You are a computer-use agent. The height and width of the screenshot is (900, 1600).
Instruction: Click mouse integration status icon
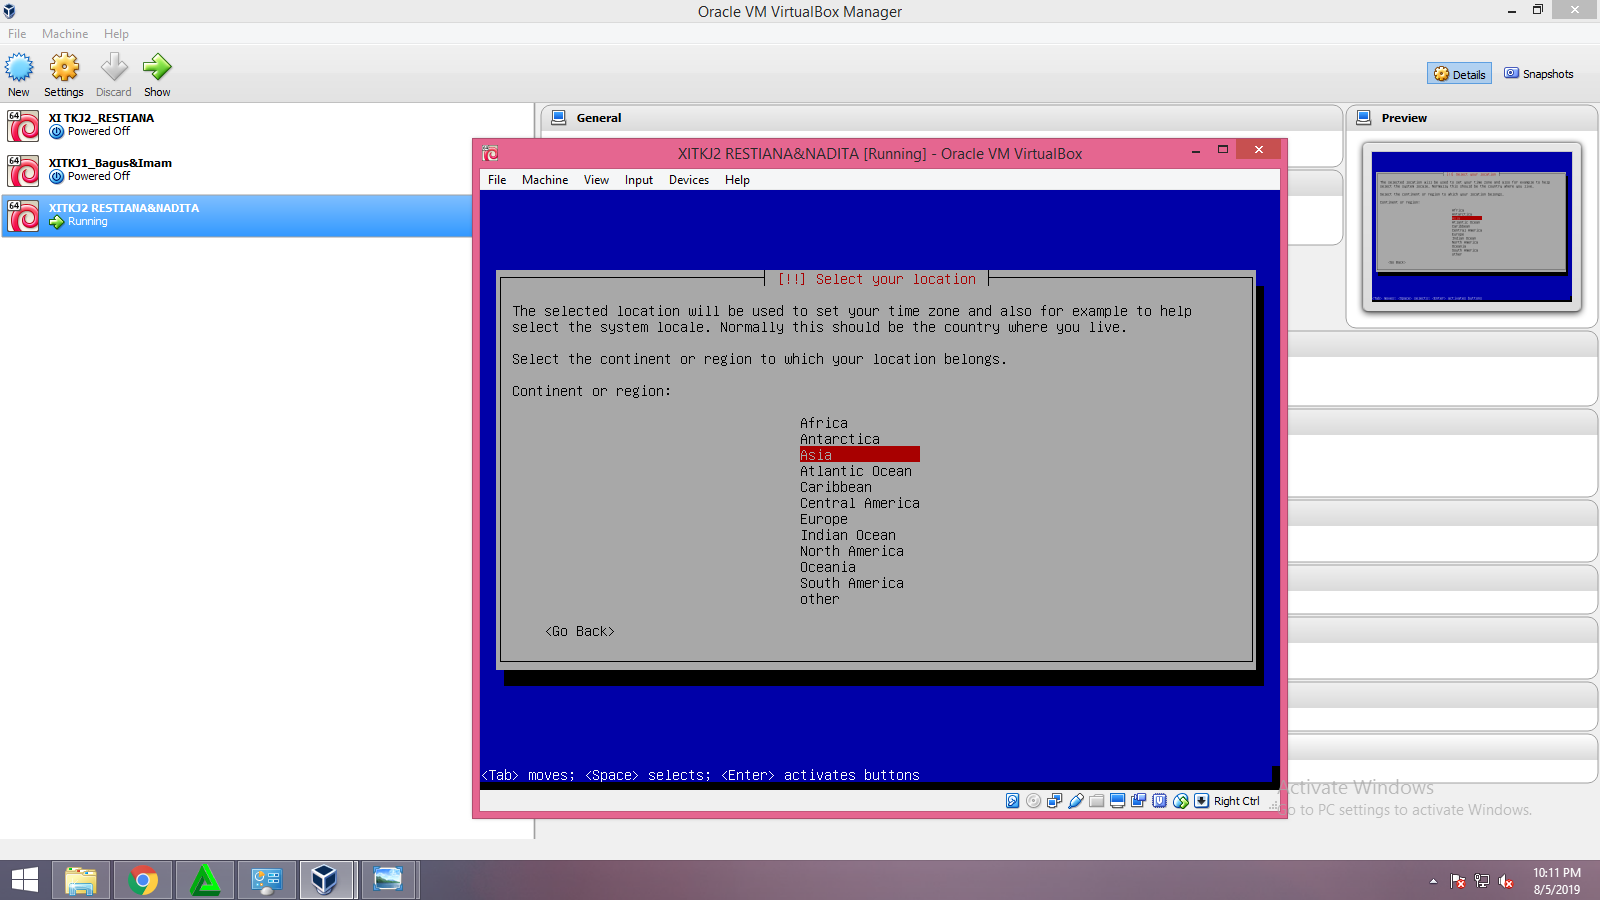click(x=1181, y=801)
